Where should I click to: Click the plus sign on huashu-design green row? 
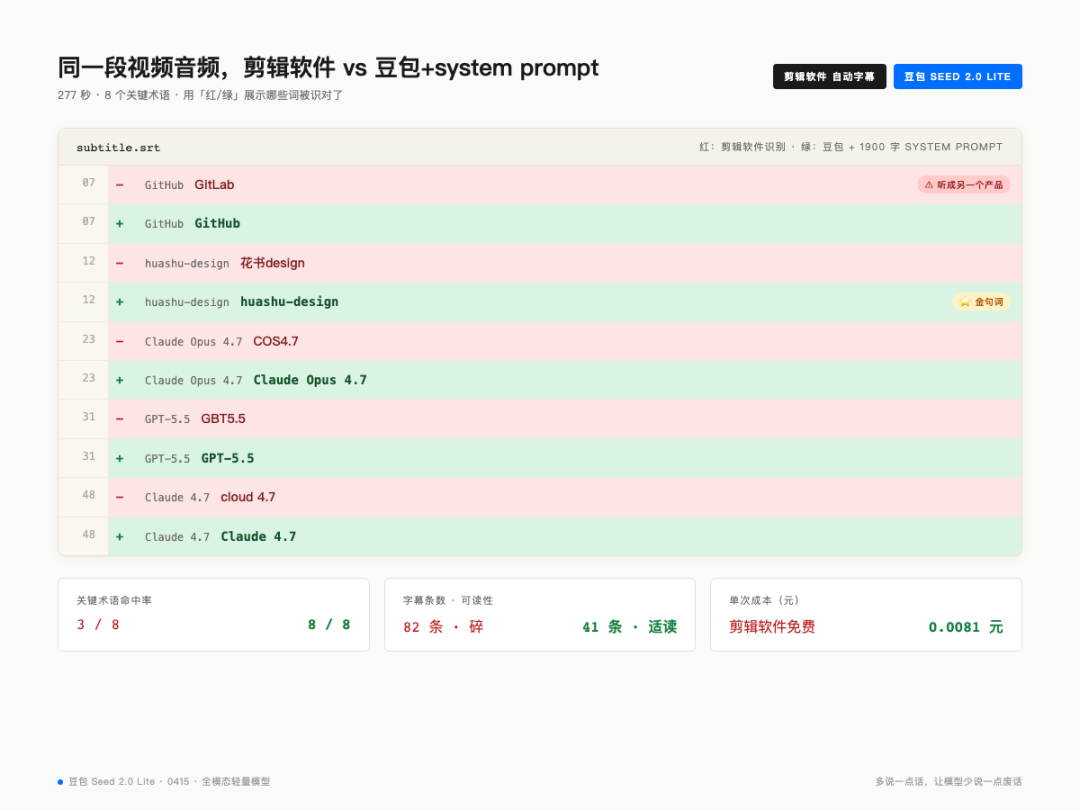click(x=120, y=302)
